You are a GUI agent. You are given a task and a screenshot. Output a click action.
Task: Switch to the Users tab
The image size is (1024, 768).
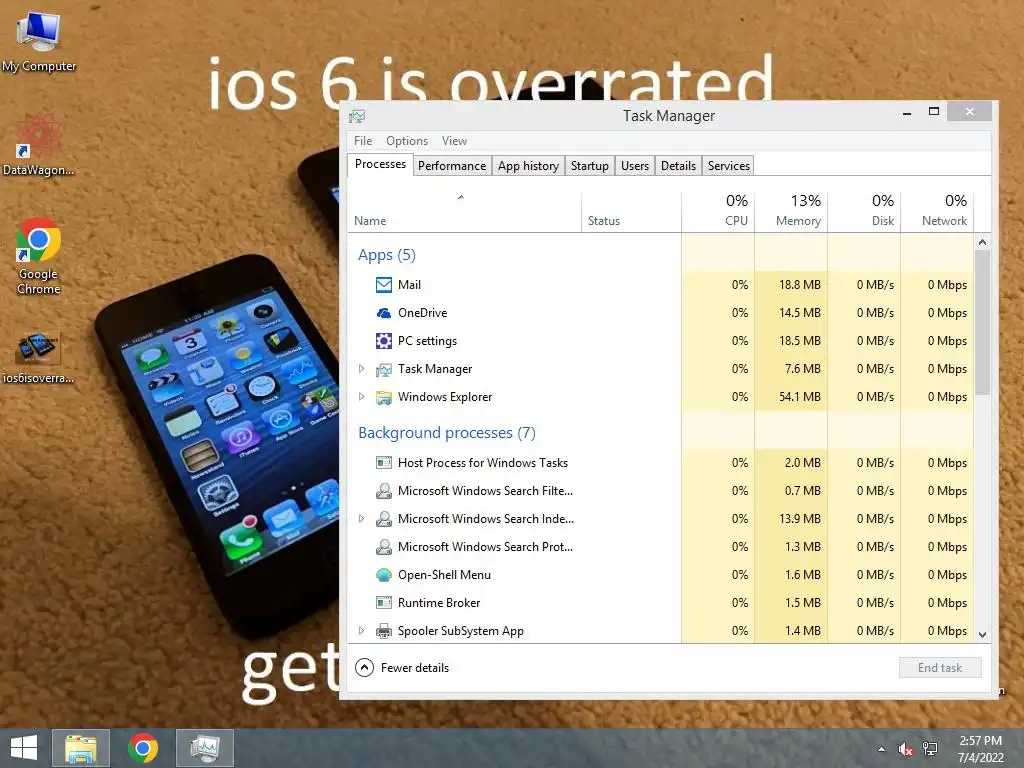coord(635,166)
